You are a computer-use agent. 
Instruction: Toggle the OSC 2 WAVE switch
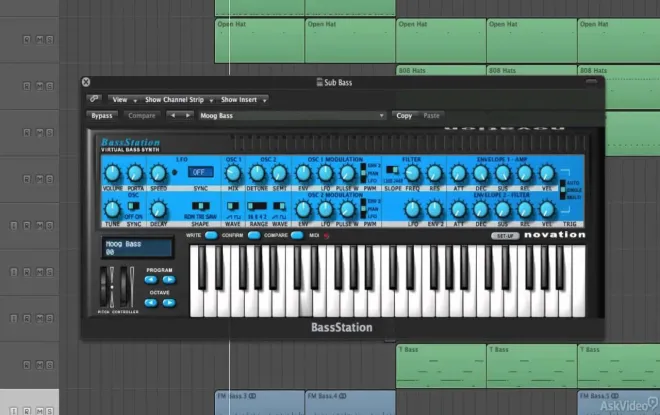[279, 206]
